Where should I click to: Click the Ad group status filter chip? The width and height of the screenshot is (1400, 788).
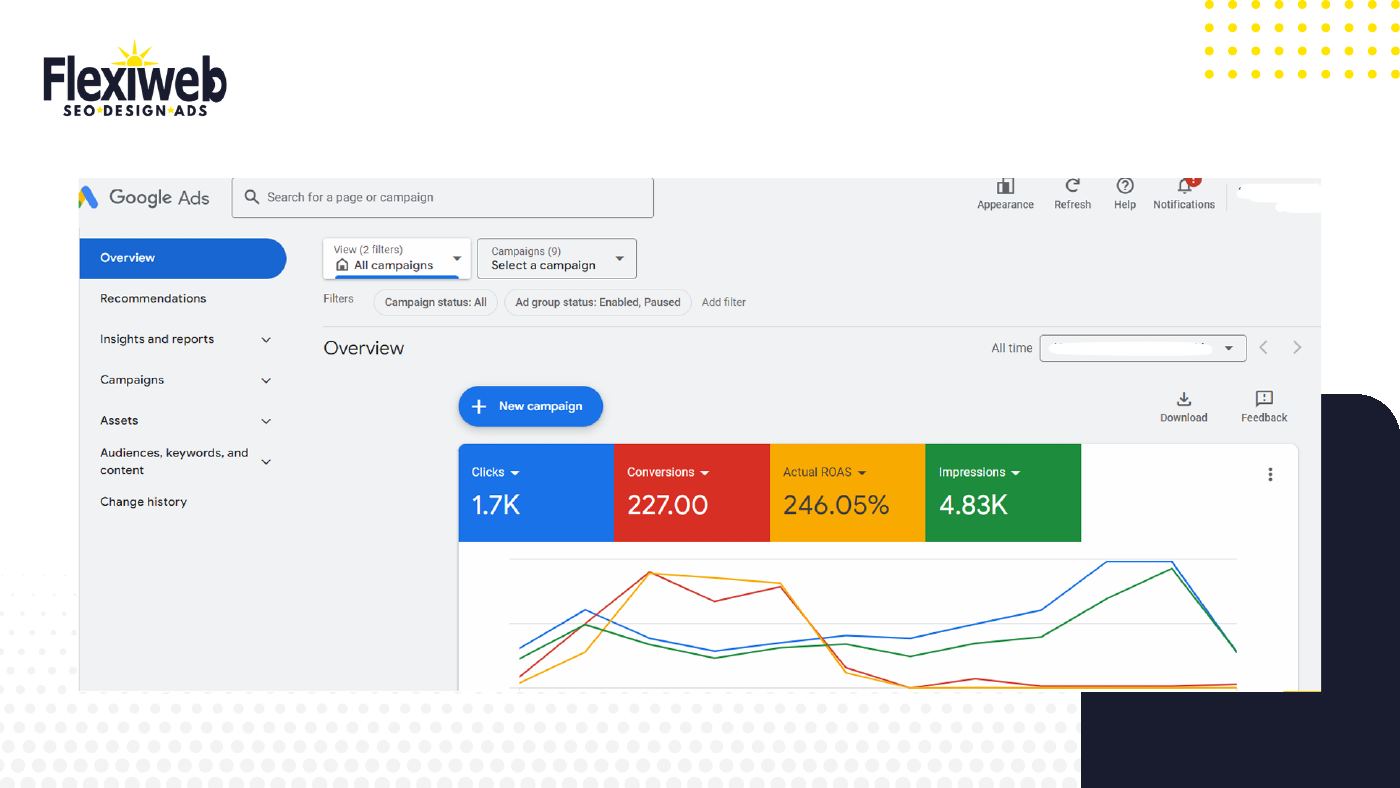click(598, 302)
